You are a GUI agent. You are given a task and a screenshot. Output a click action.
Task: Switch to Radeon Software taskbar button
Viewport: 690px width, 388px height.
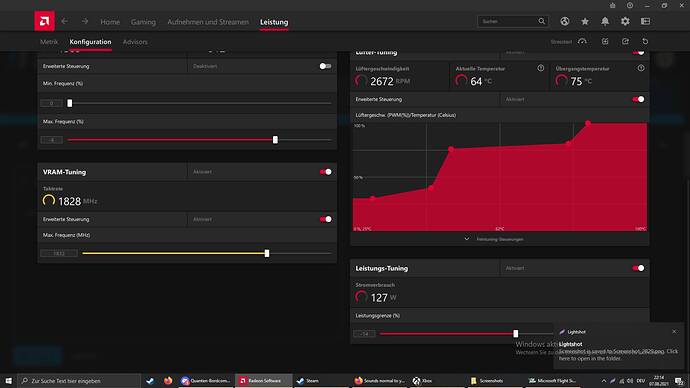[263, 381]
